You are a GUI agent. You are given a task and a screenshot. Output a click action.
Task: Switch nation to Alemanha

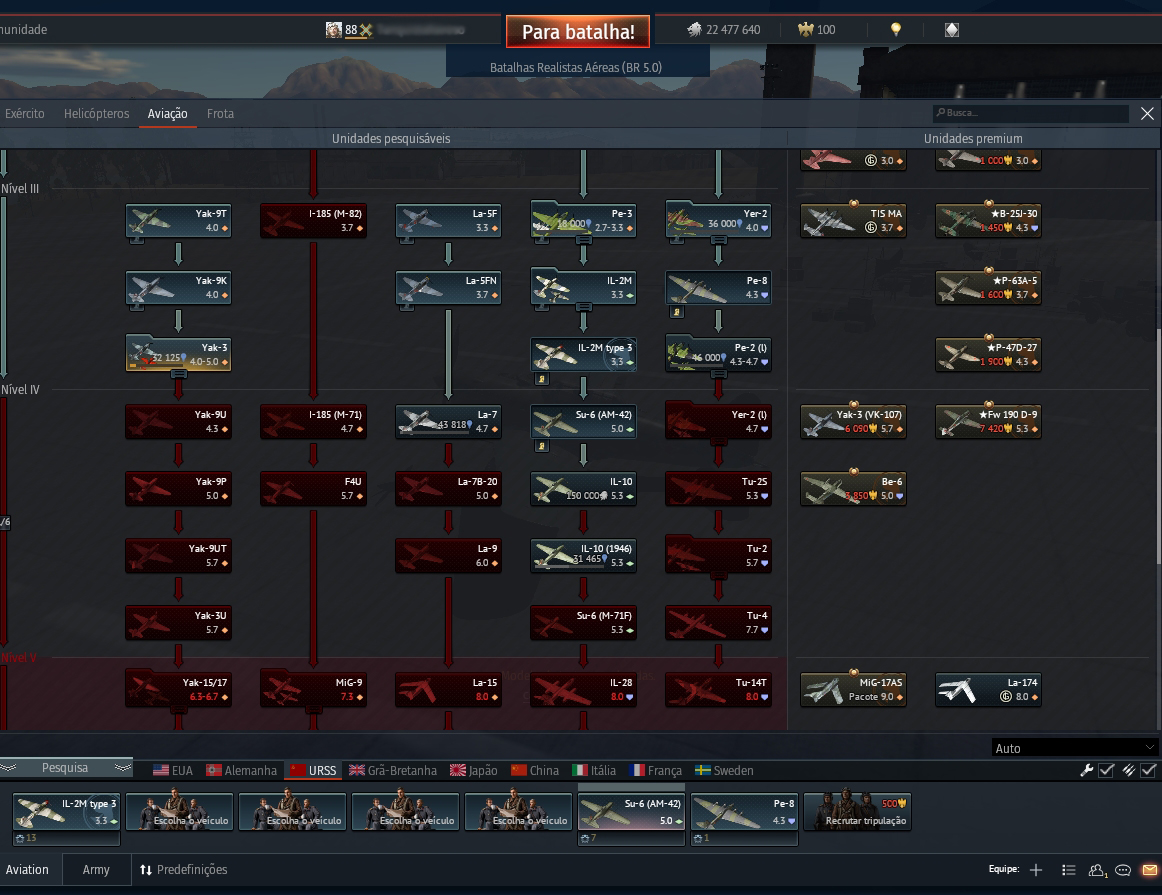tap(242, 771)
